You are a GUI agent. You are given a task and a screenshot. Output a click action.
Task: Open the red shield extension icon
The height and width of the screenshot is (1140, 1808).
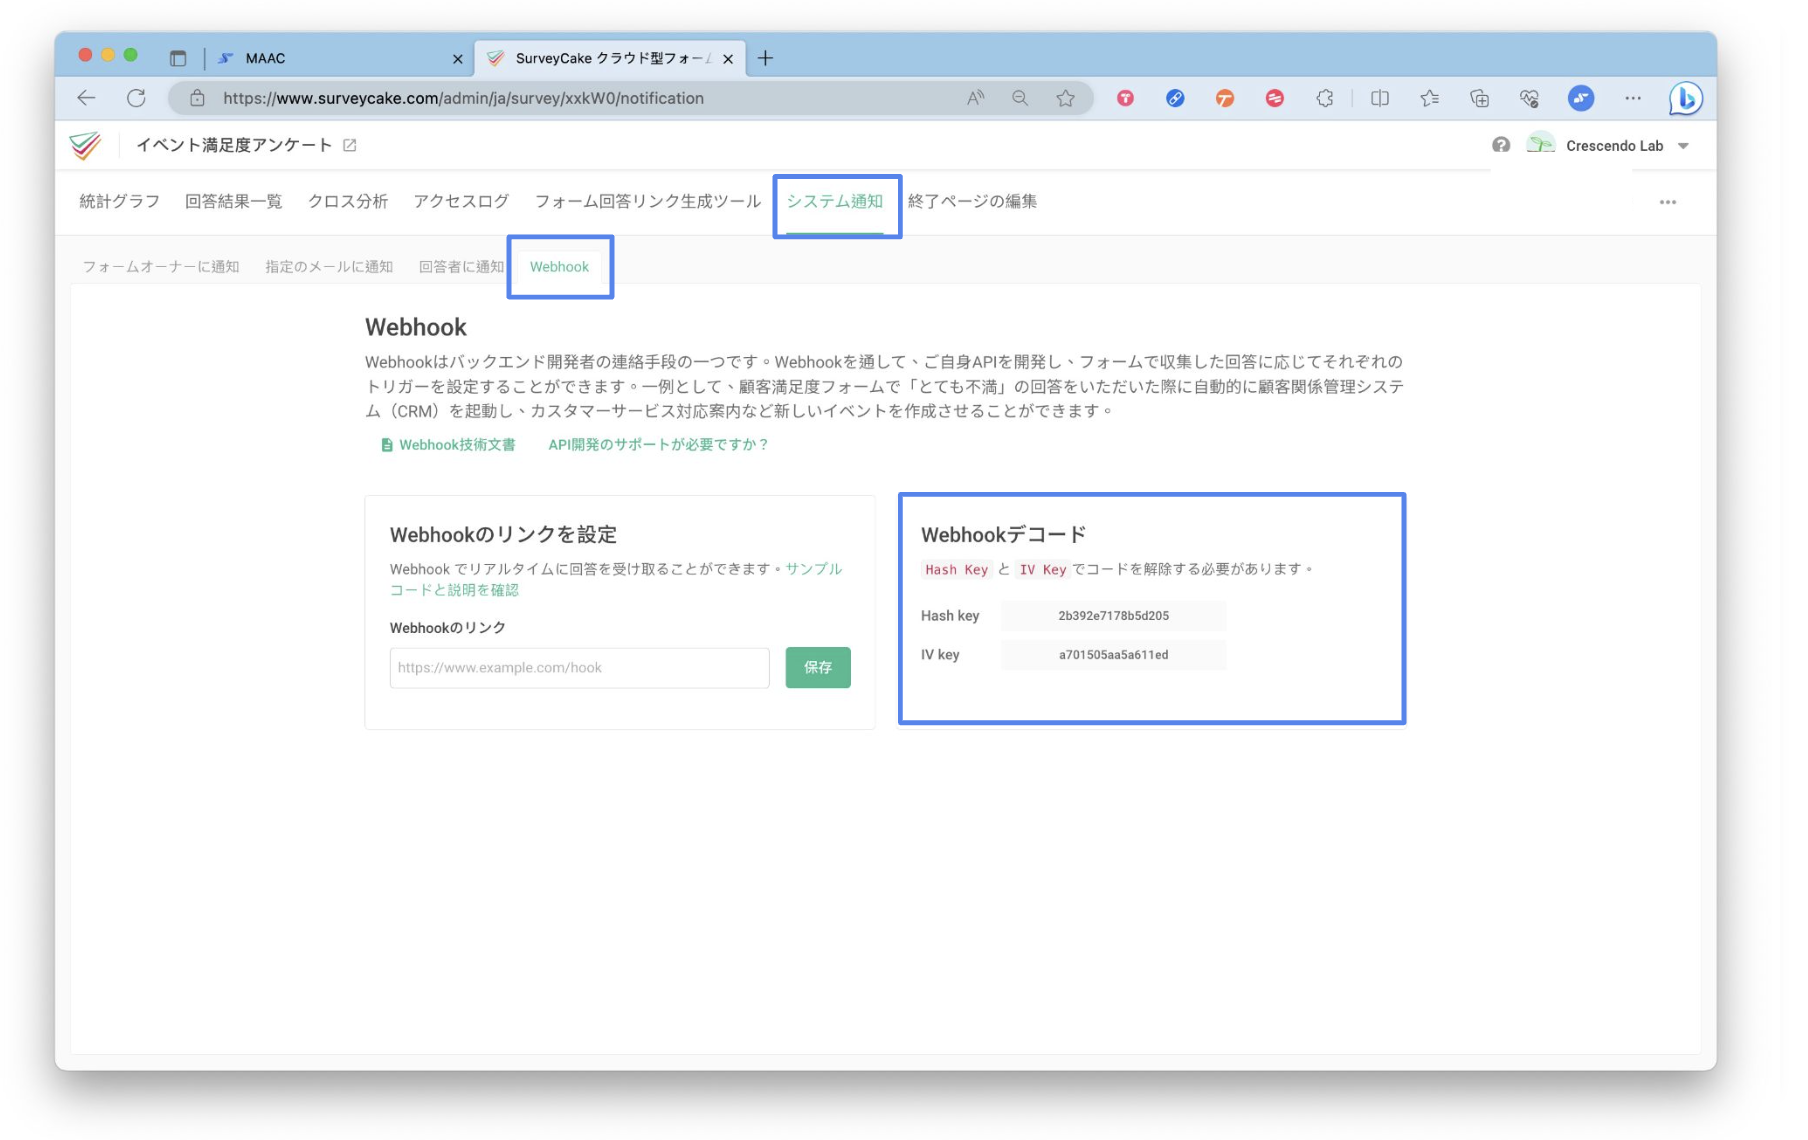[x=1125, y=98]
